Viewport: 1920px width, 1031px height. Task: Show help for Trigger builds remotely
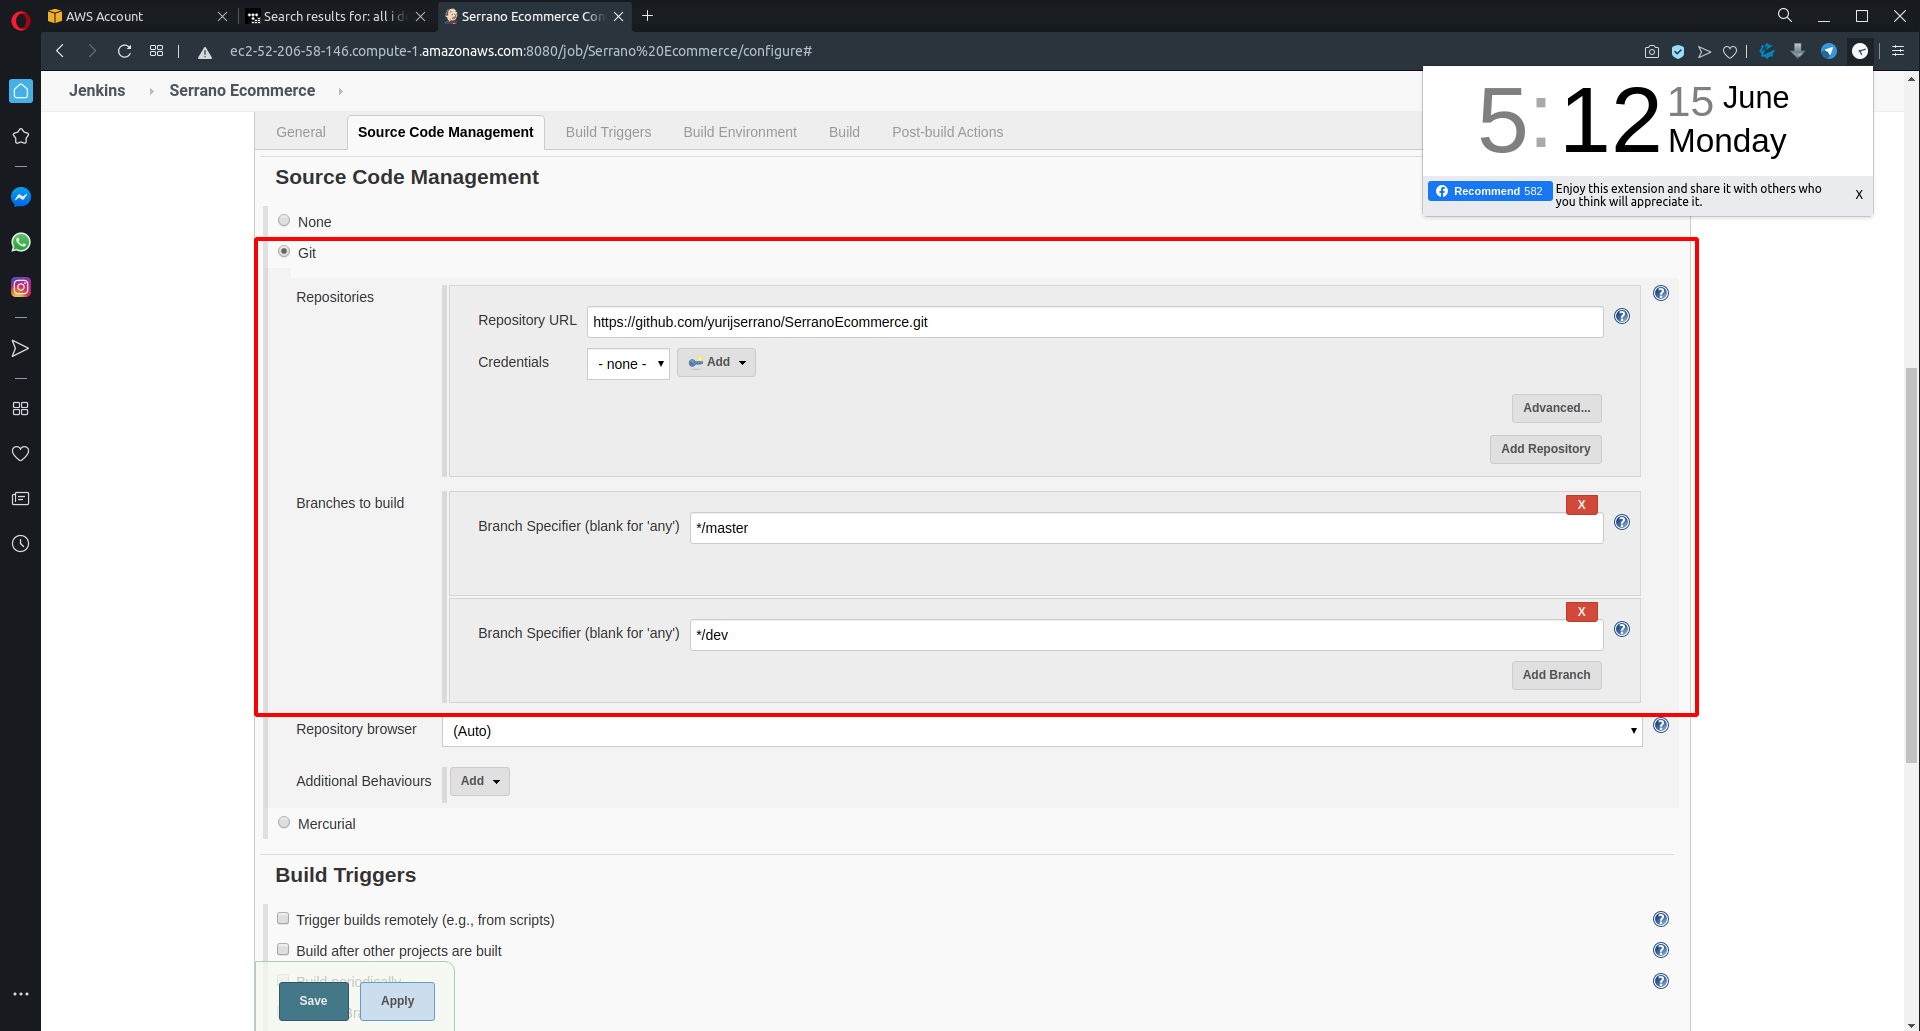coord(1661,919)
